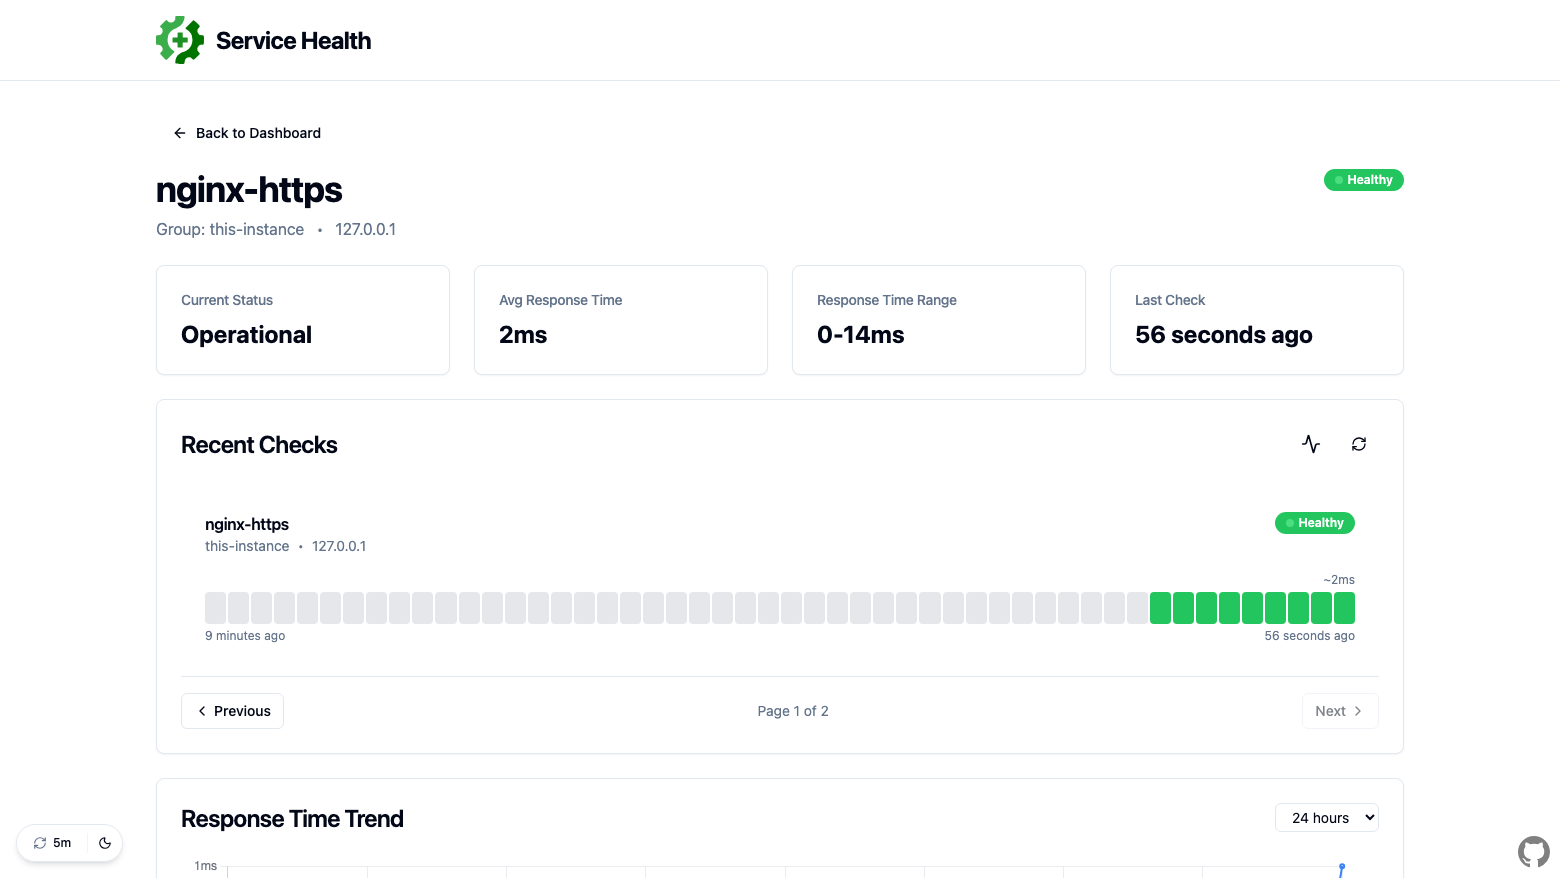The image size is (1560, 878).
Task: Change the 5m auto-refresh interval
Action: point(52,843)
